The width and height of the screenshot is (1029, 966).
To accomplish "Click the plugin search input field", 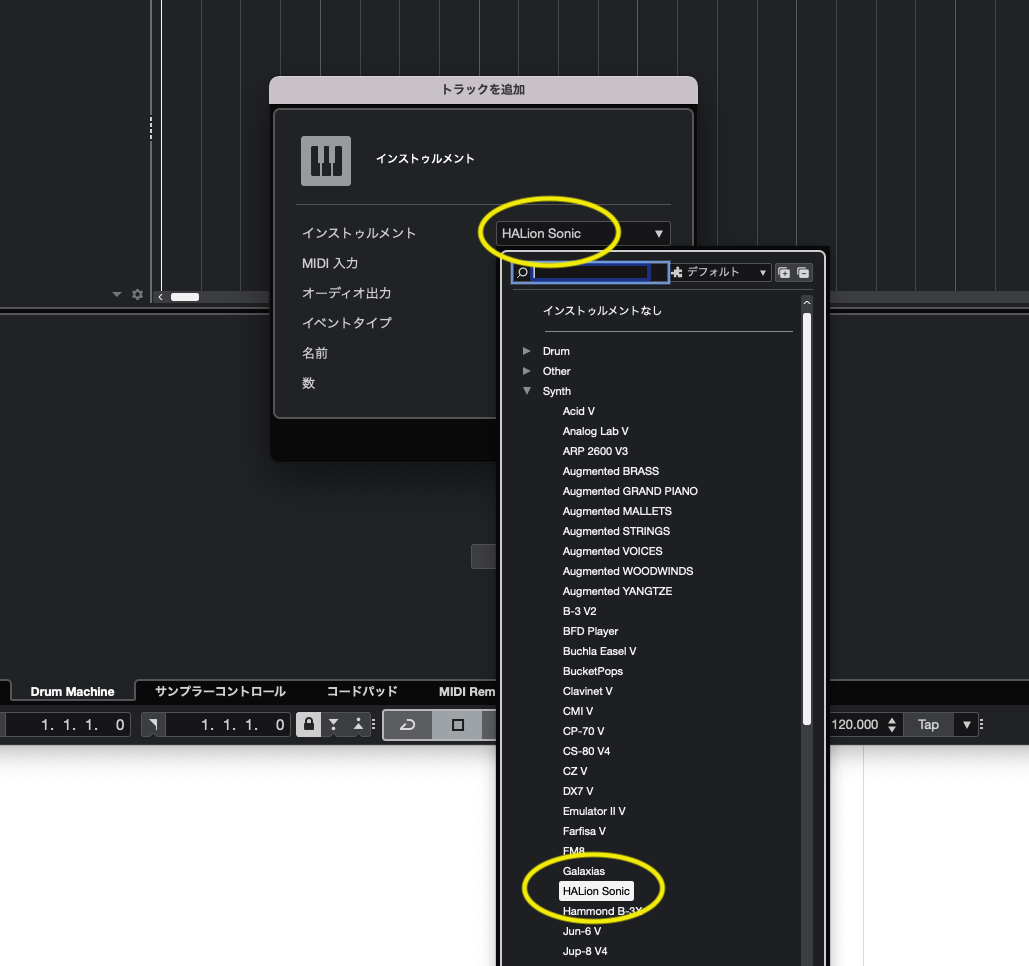I will [591, 272].
